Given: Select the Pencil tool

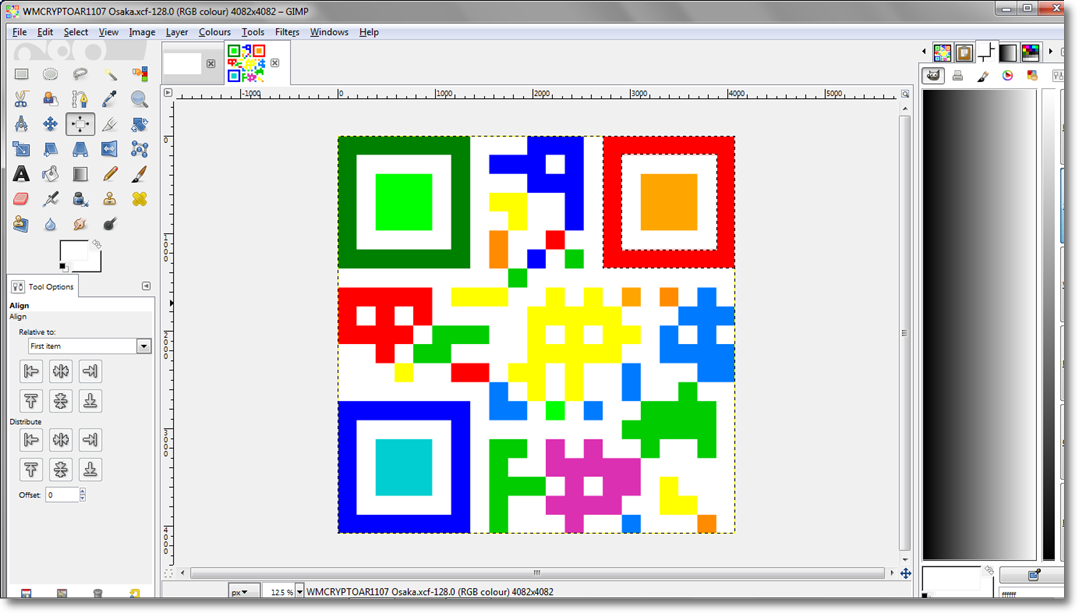Looking at the screenshot, I should click(110, 174).
